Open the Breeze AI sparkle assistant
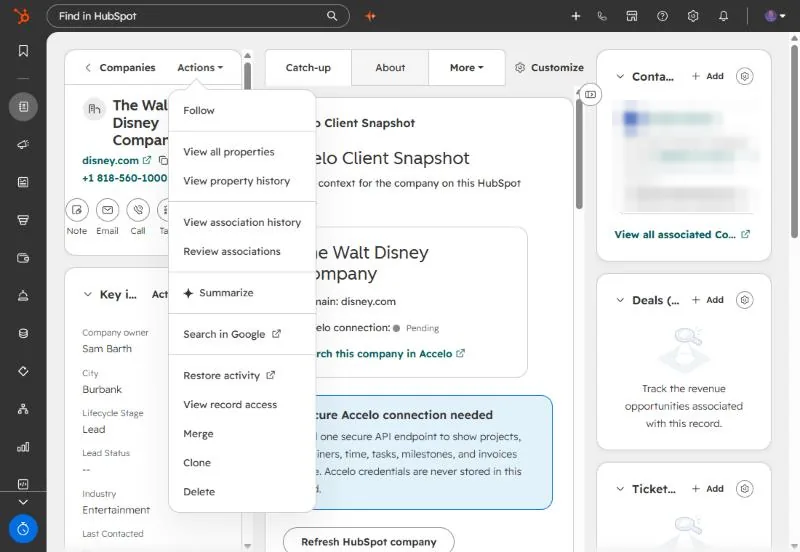The width and height of the screenshot is (800, 552). pos(370,16)
